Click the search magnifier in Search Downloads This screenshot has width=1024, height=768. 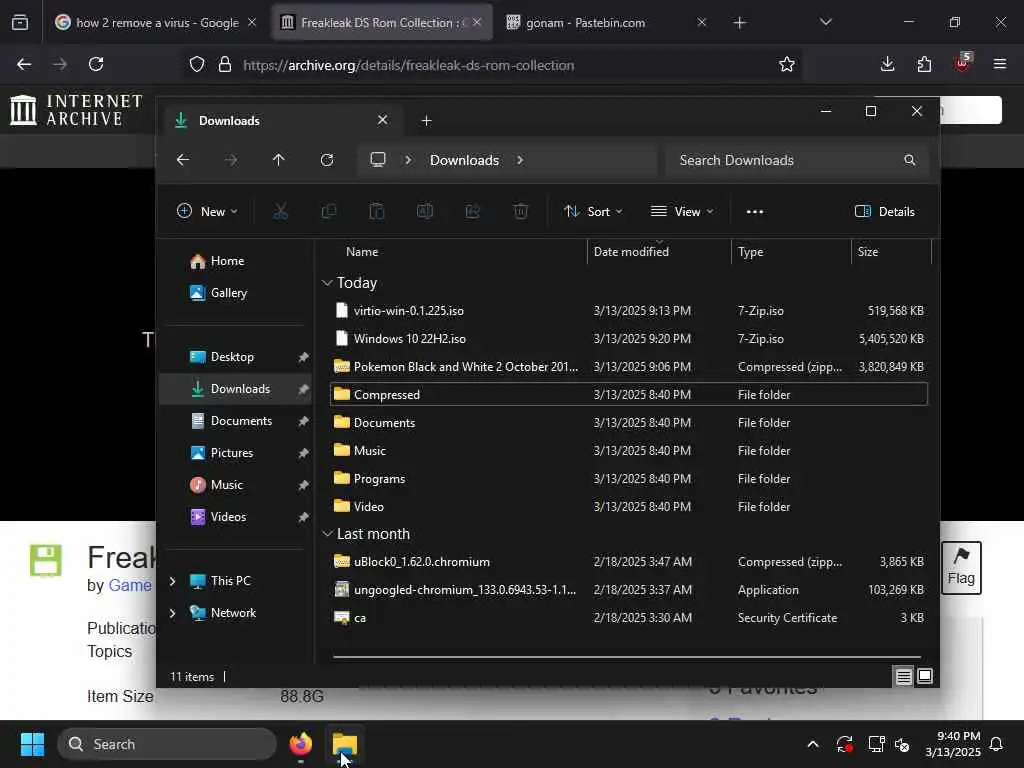coord(909,160)
